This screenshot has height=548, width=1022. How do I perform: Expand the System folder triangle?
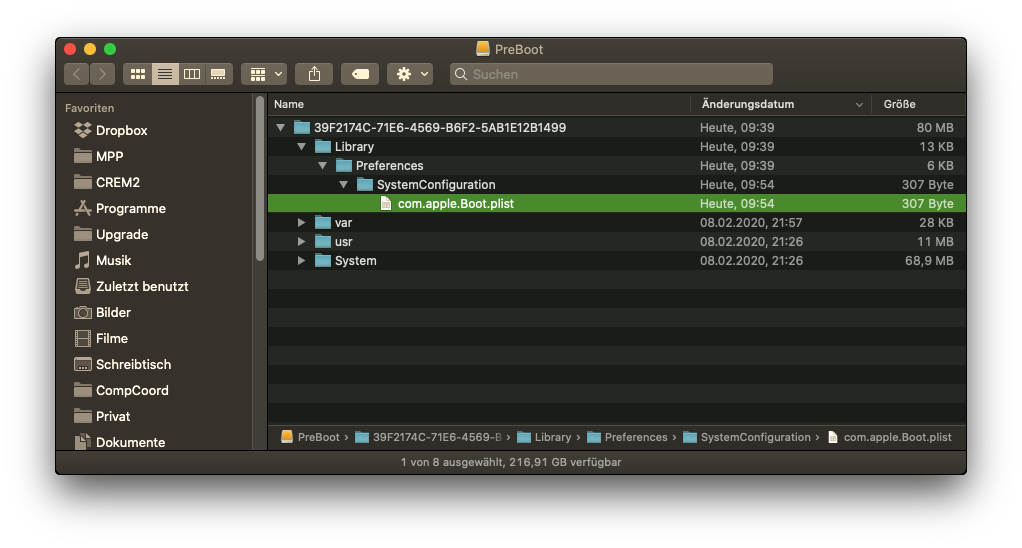(x=301, y=261)
